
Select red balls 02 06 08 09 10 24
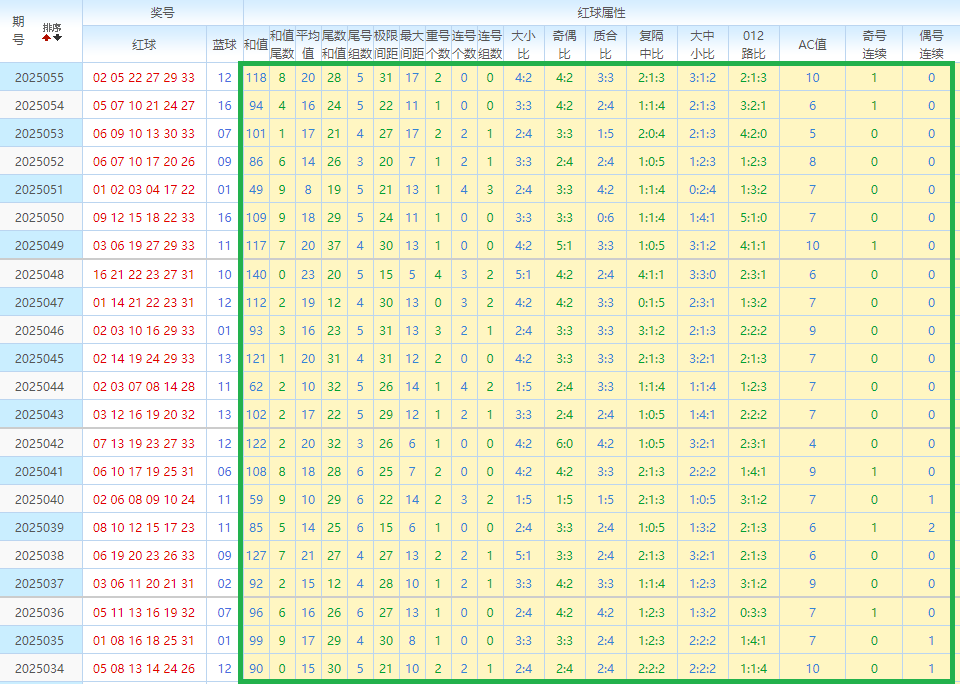[x=144, y=500]
